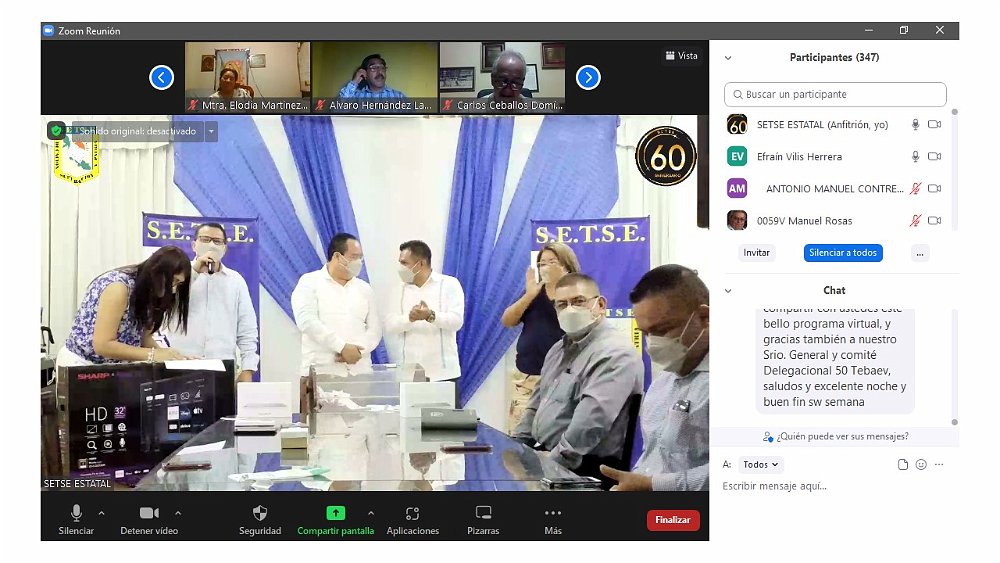The width and height of the screenshot is (1000, 563).
Task: Click the Más three-dots icon in toolbar
Action: pos(552,514)
